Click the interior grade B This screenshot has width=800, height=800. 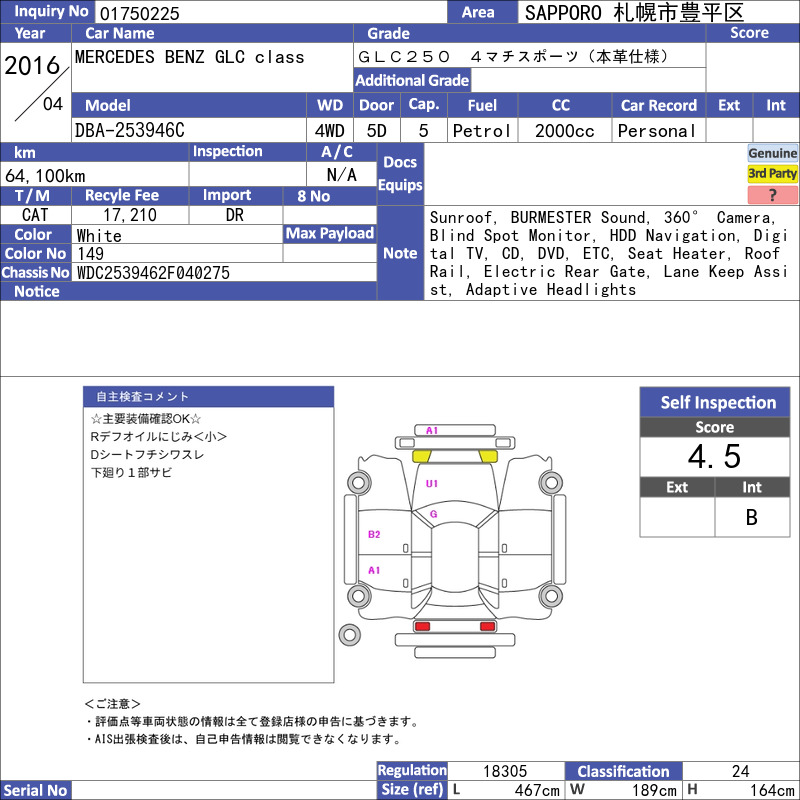[x=752, y=517]
